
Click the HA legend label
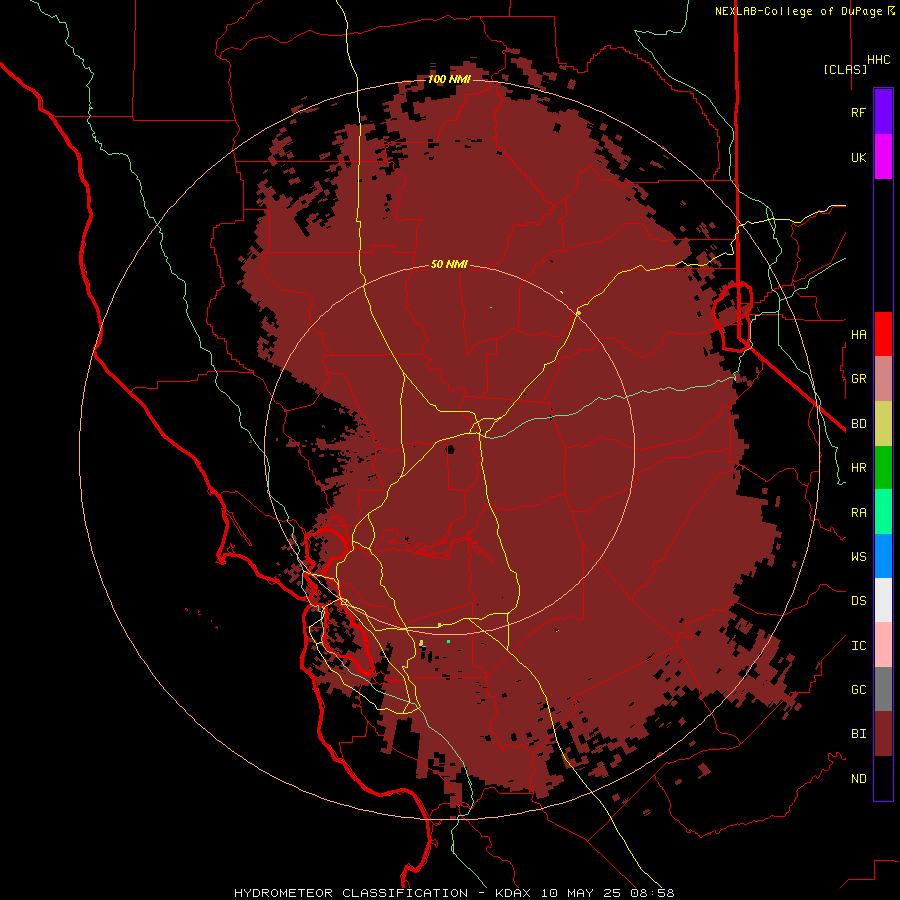coord(858,335)
